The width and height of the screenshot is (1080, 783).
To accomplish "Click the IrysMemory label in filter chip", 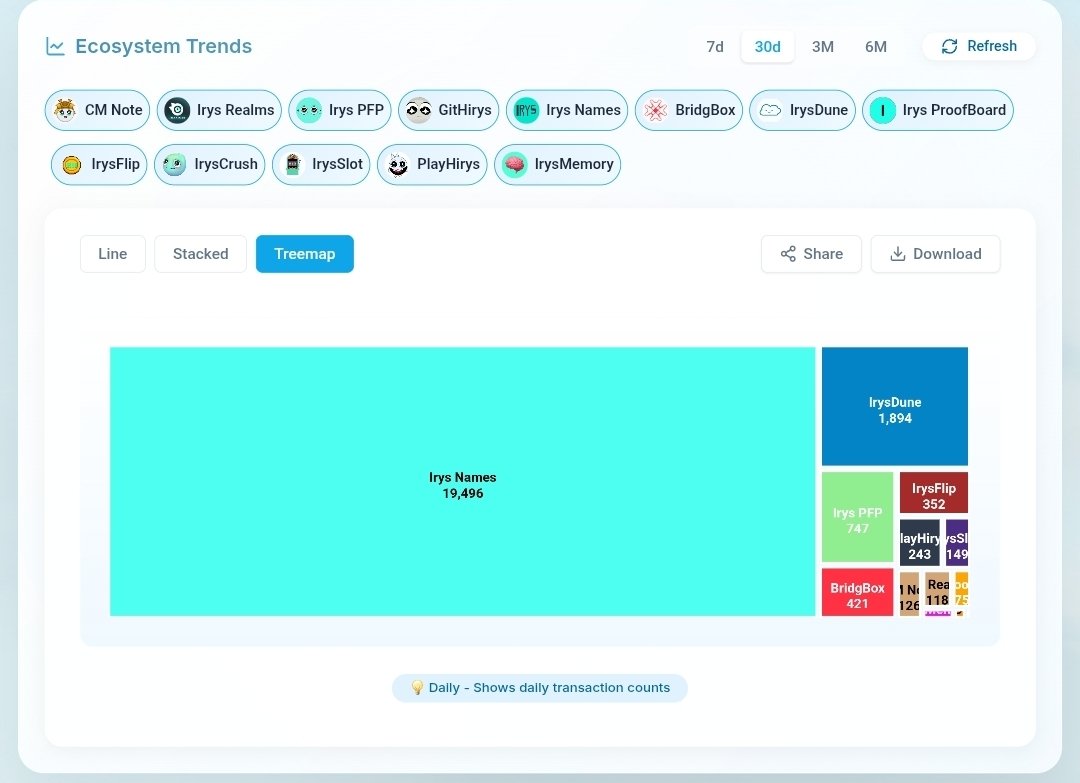I will [574, 165].
